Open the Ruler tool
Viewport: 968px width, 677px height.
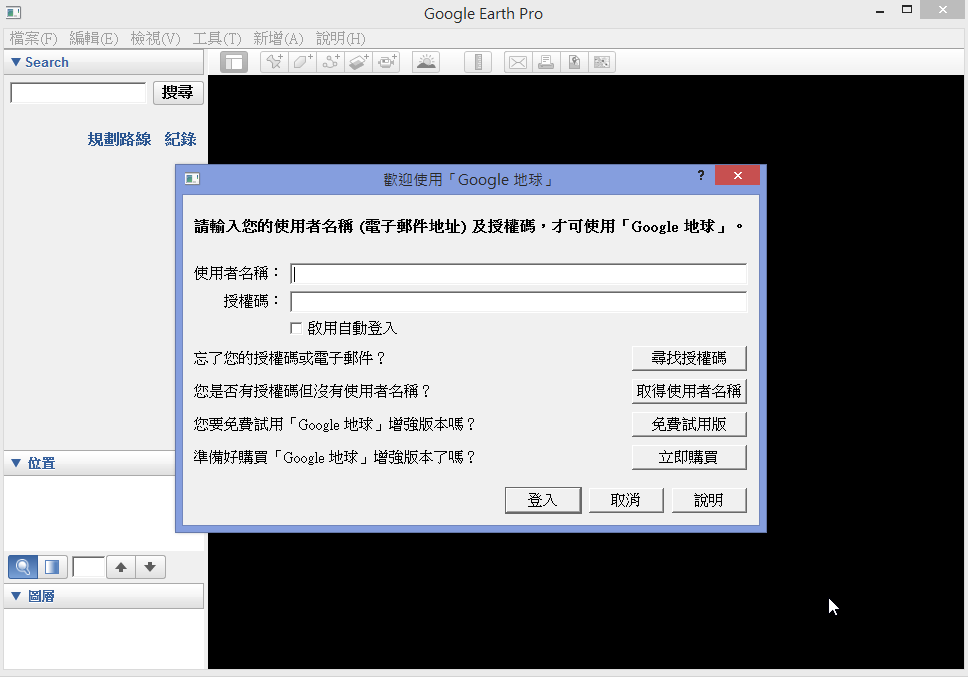478,62
